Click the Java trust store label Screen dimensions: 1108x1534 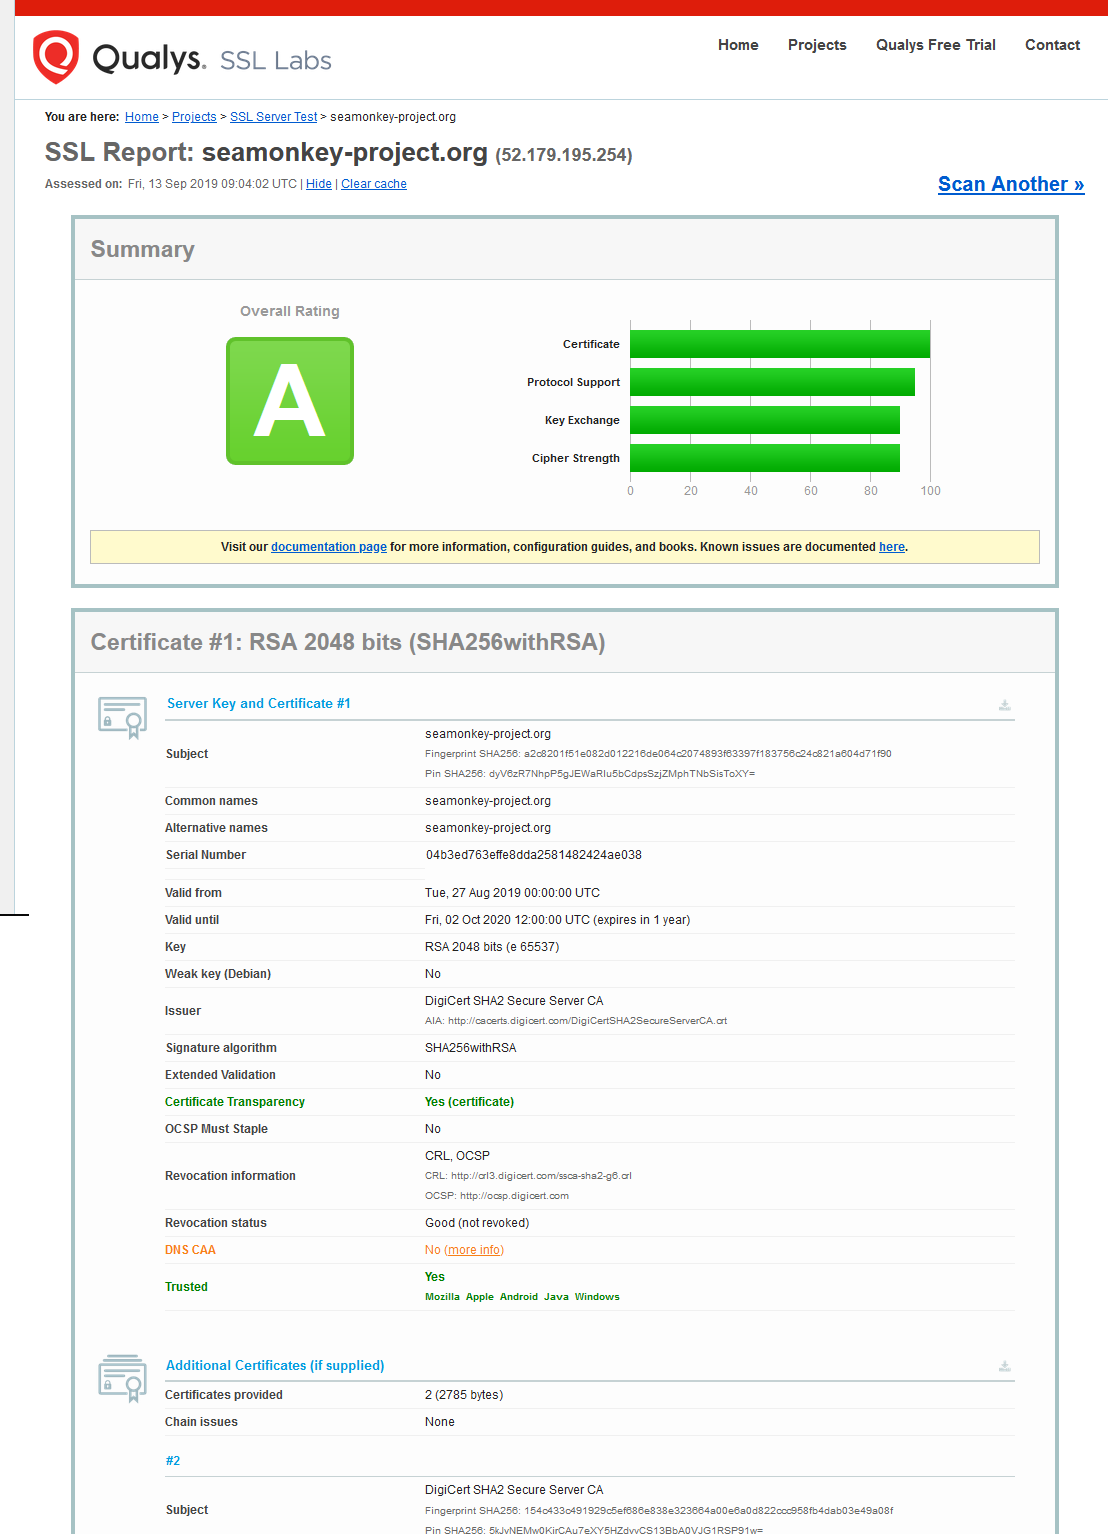click(556, 1297)
